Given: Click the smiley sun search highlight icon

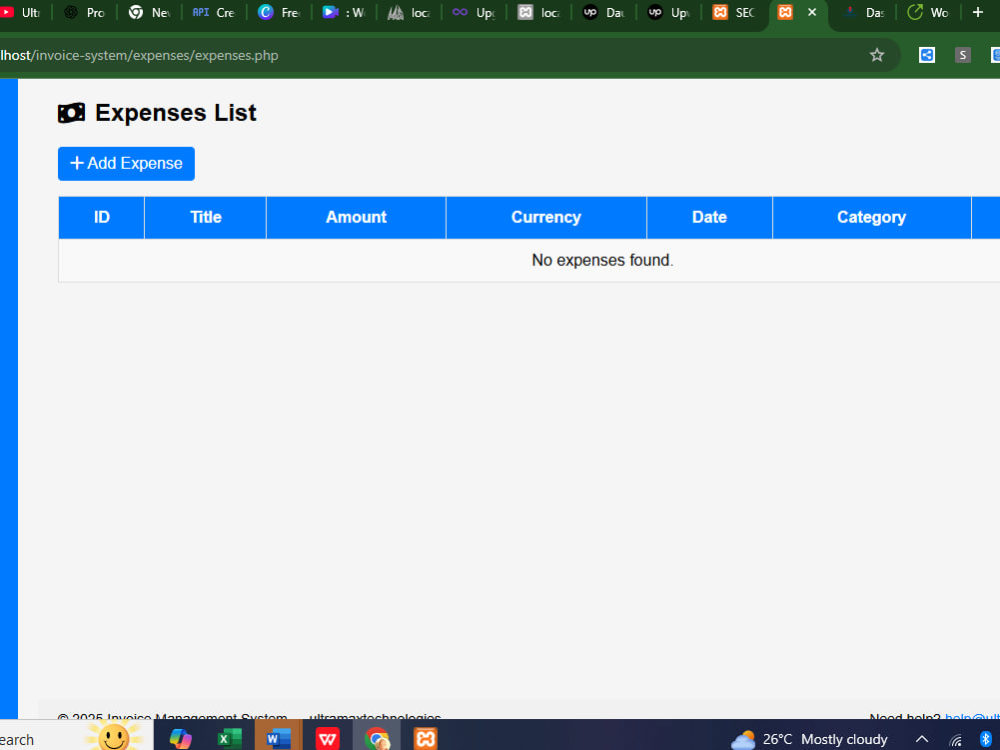Looking at the screenshot, I should pos(114,736).
